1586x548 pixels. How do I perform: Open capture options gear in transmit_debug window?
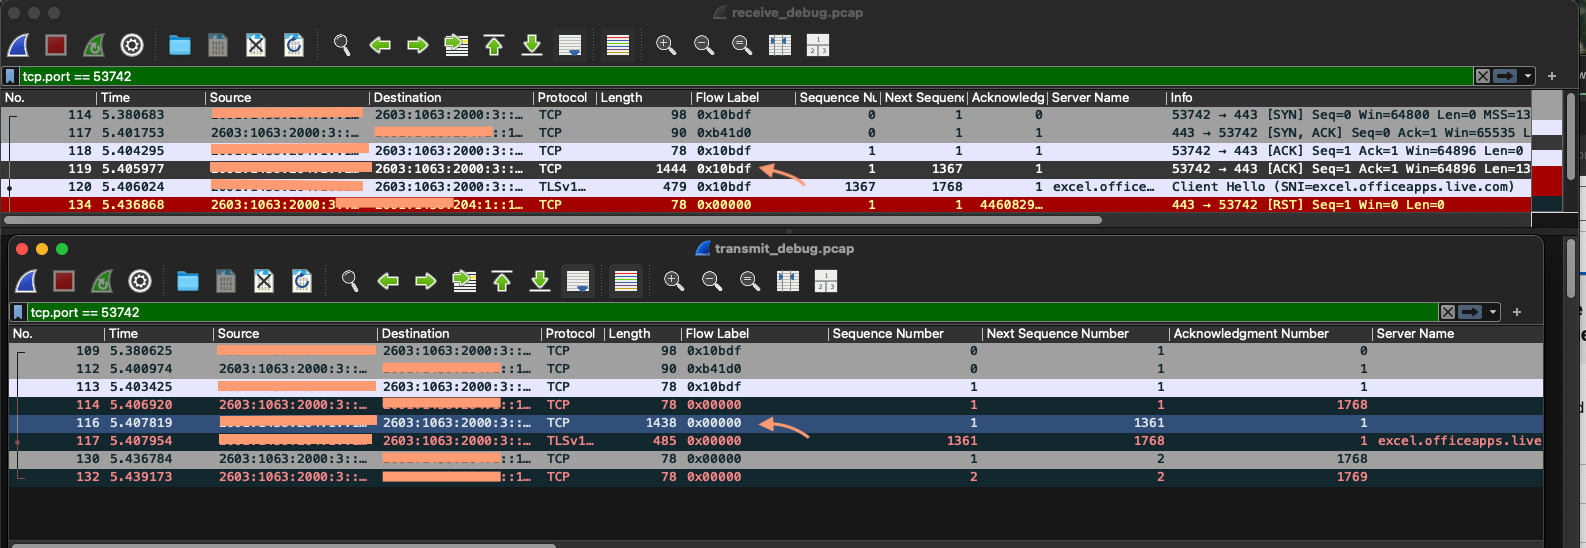click(x=140, y=282)
